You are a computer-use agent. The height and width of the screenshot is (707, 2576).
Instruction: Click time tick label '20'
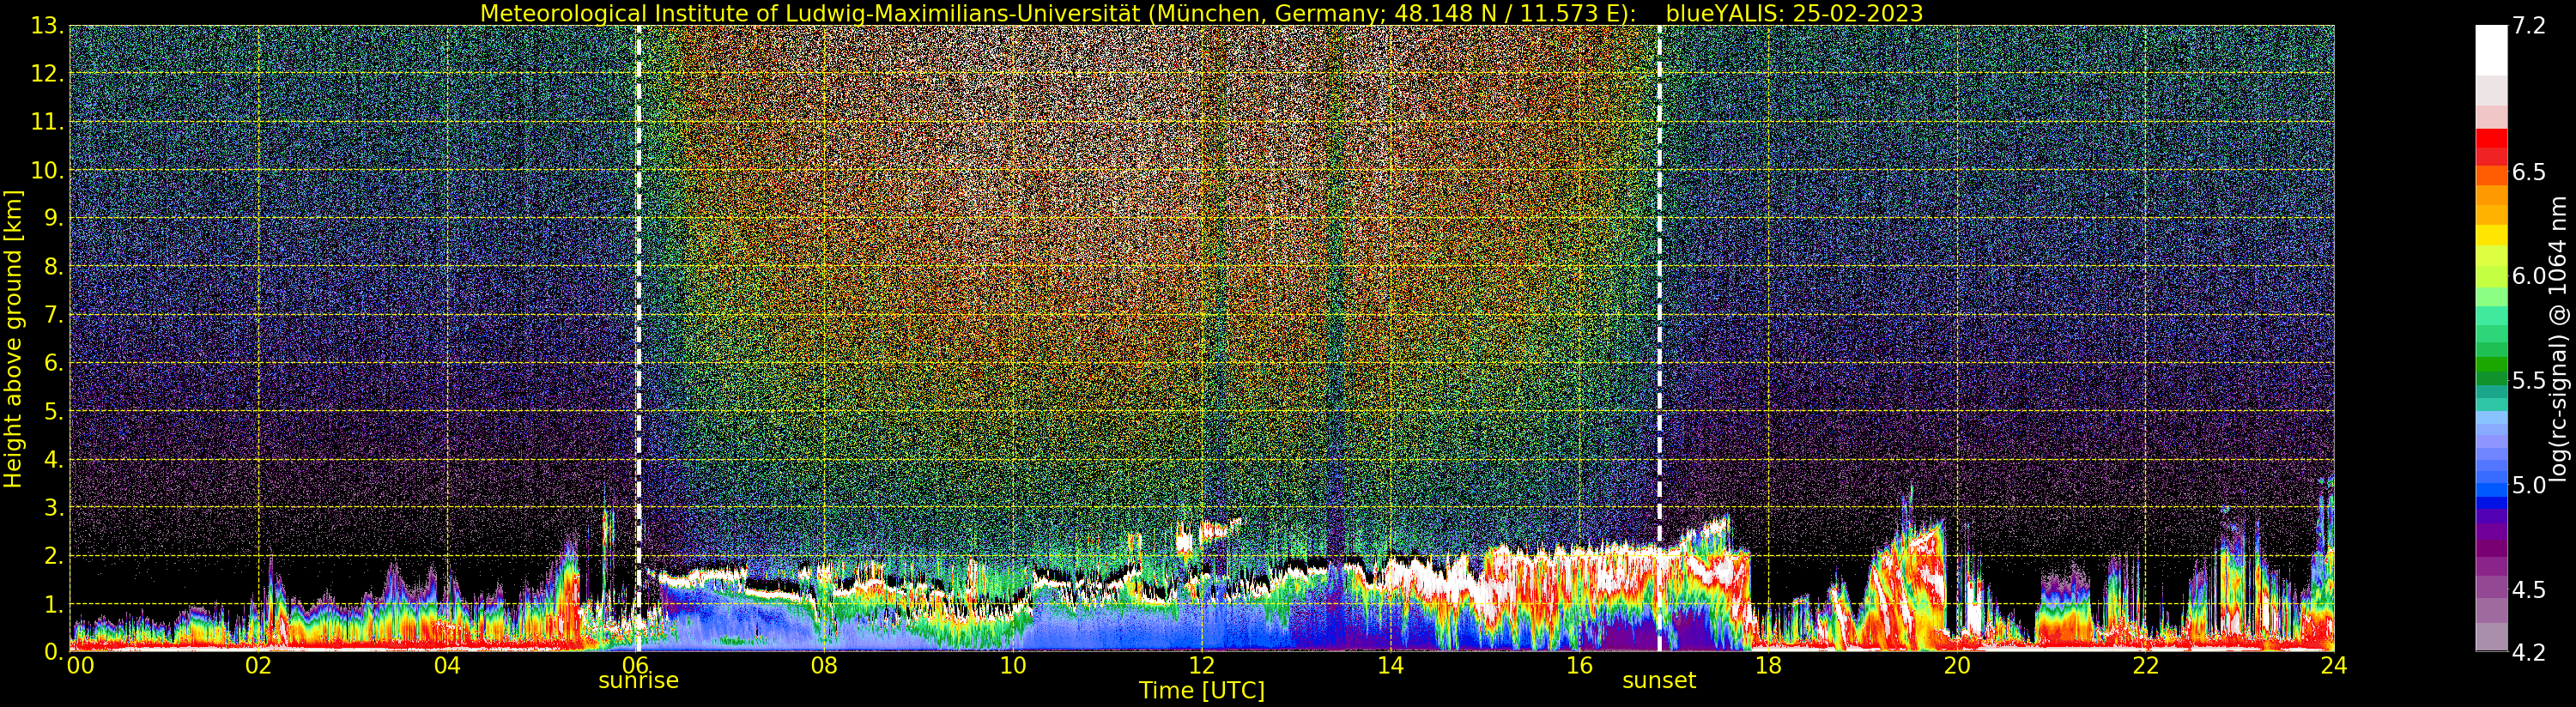(x=1957, y=666)
